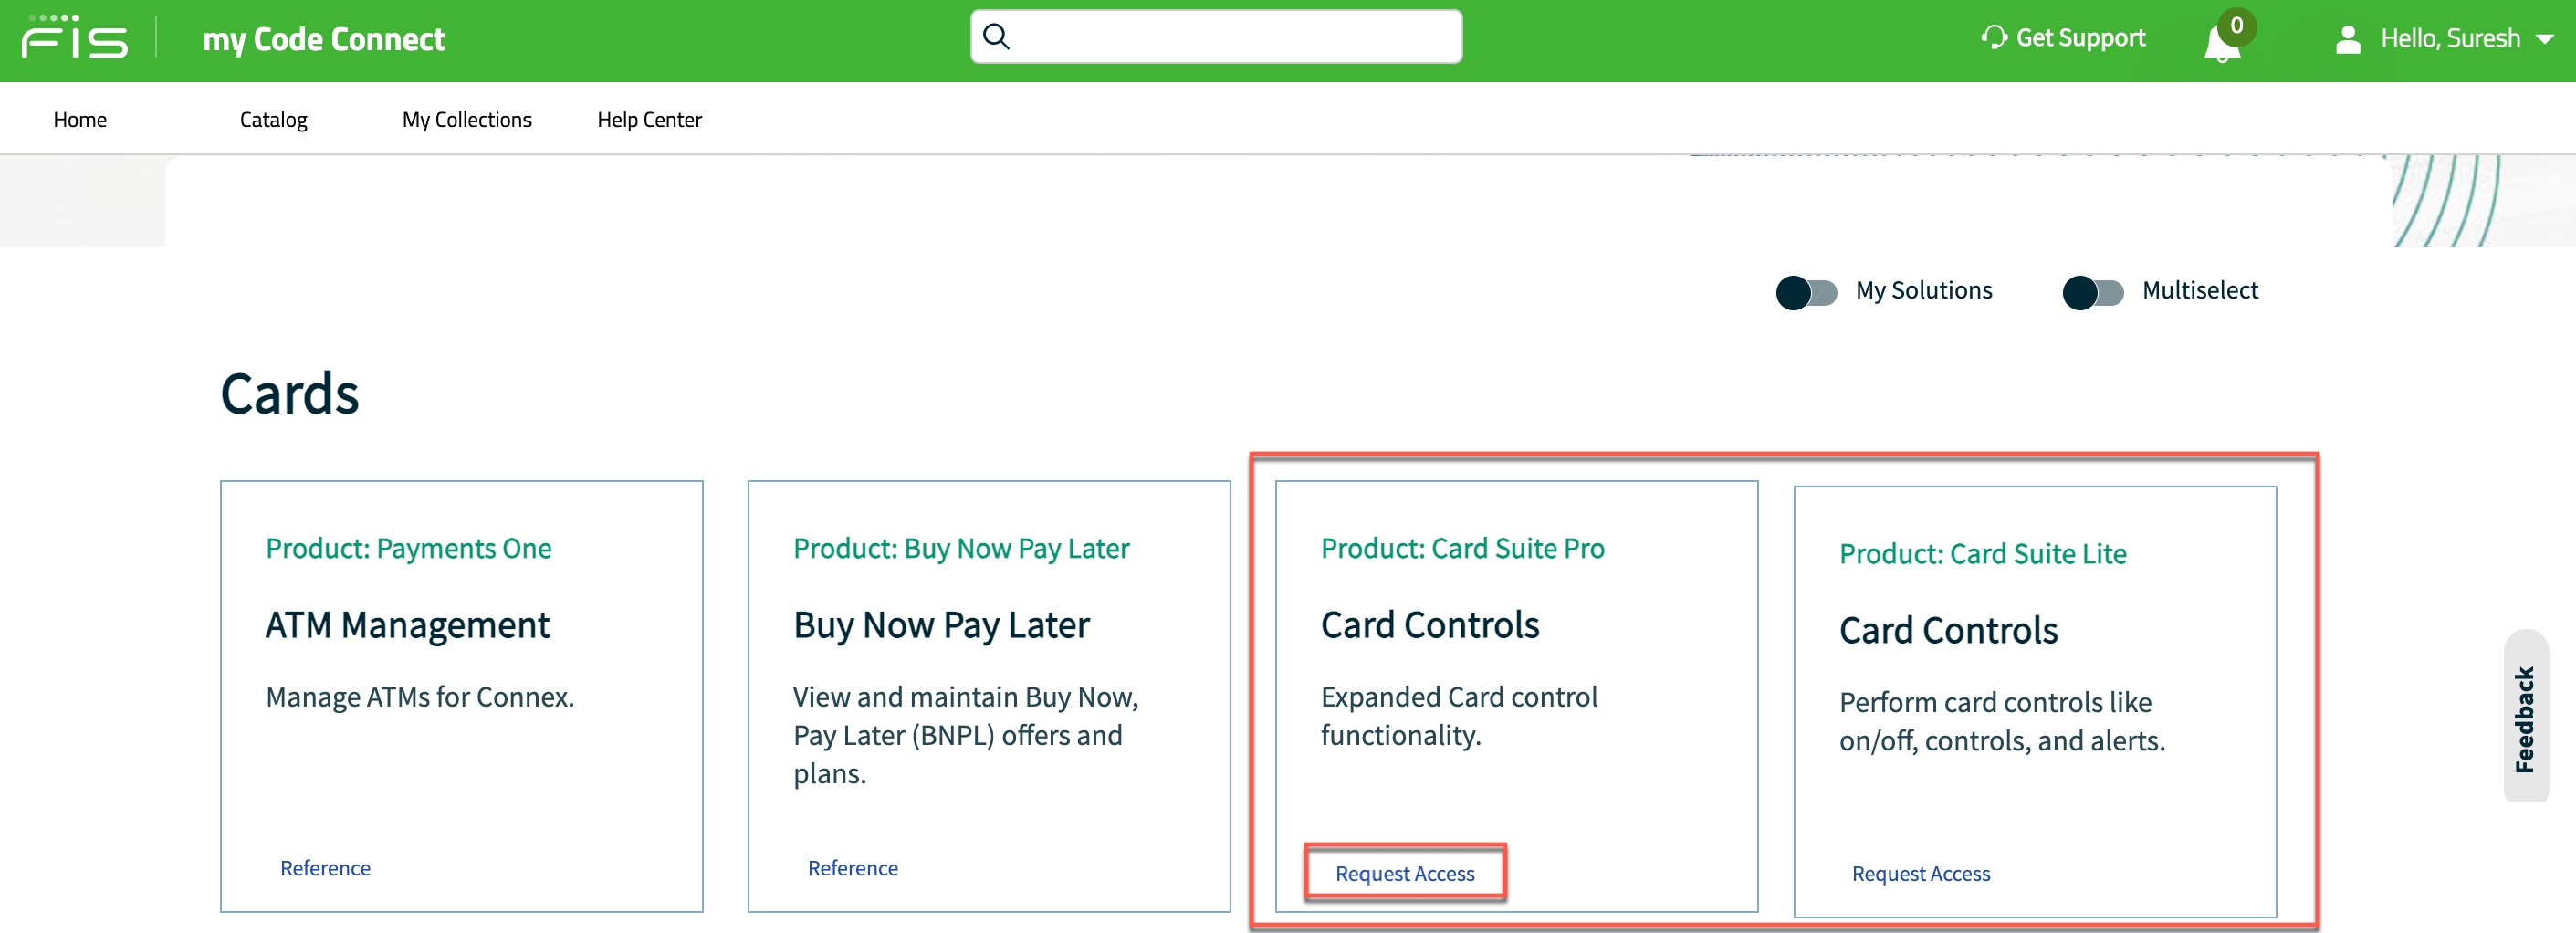Click Reference link under ATM Management
Viewport: 2576px width, 933px height.
click(x=325, y=868)
